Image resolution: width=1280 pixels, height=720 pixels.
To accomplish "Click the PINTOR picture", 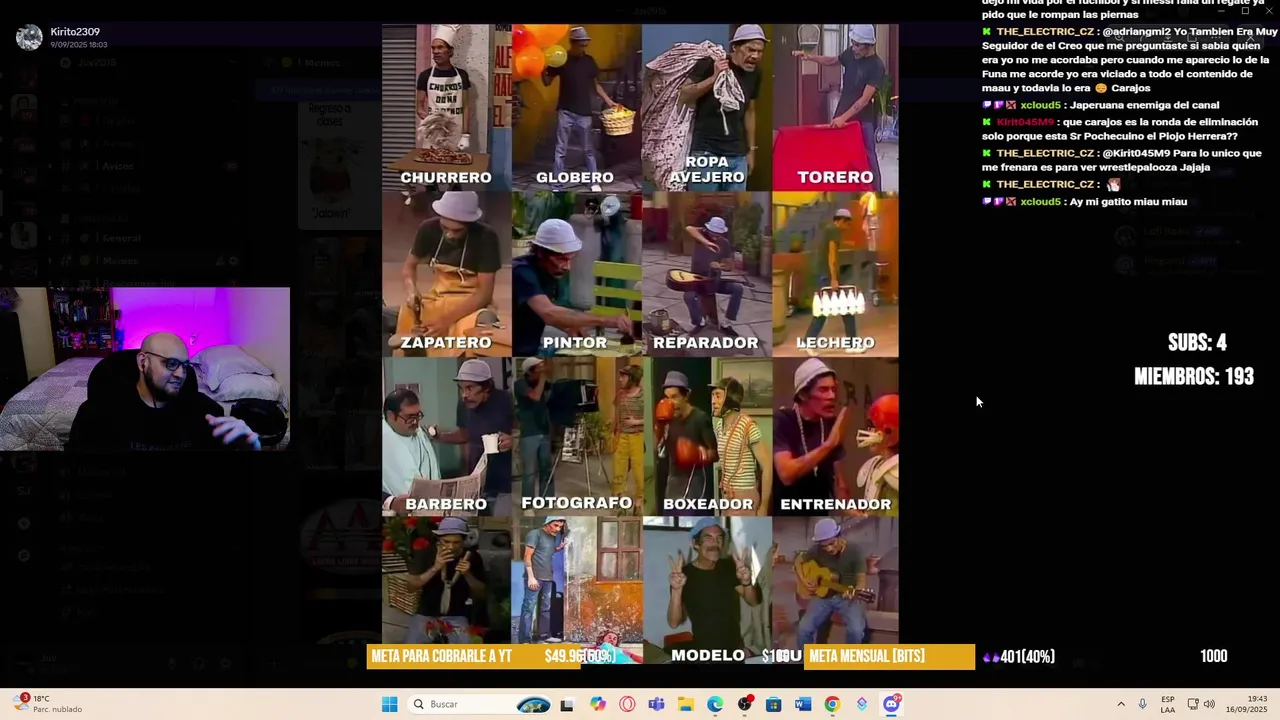I will pyautogui.click(x=576, y=274).
